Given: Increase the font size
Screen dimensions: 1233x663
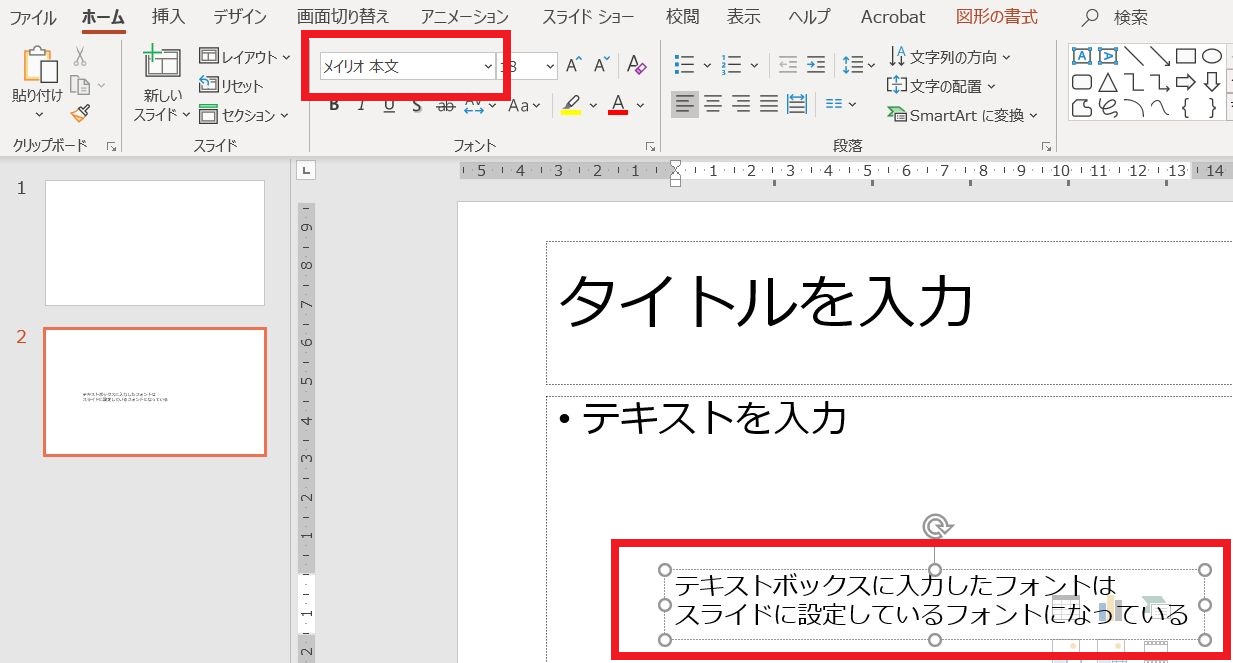Looking at the screenshot, I should point(573,64).
